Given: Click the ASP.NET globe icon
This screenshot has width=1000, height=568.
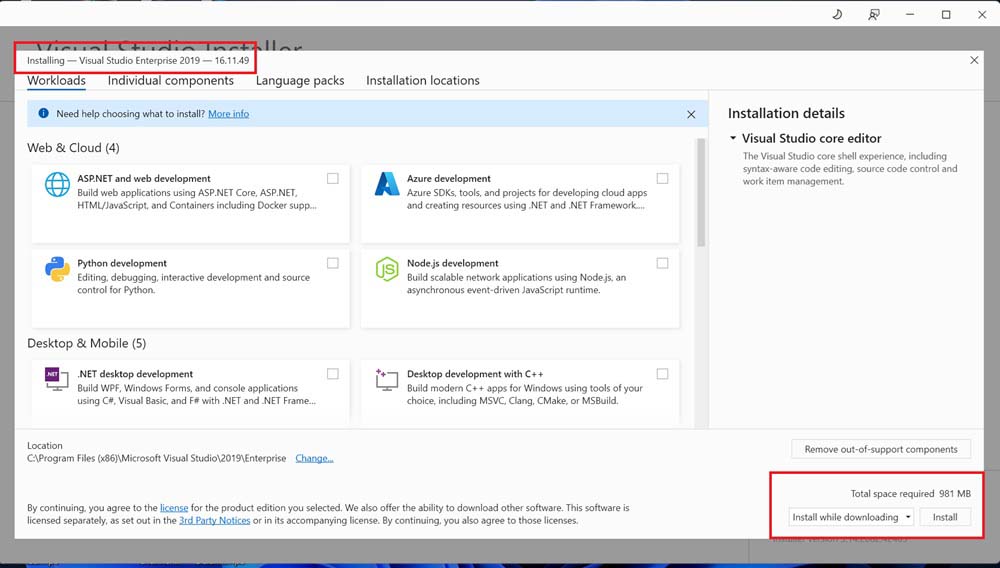Looking at the screenshot, I should point(57,185).
